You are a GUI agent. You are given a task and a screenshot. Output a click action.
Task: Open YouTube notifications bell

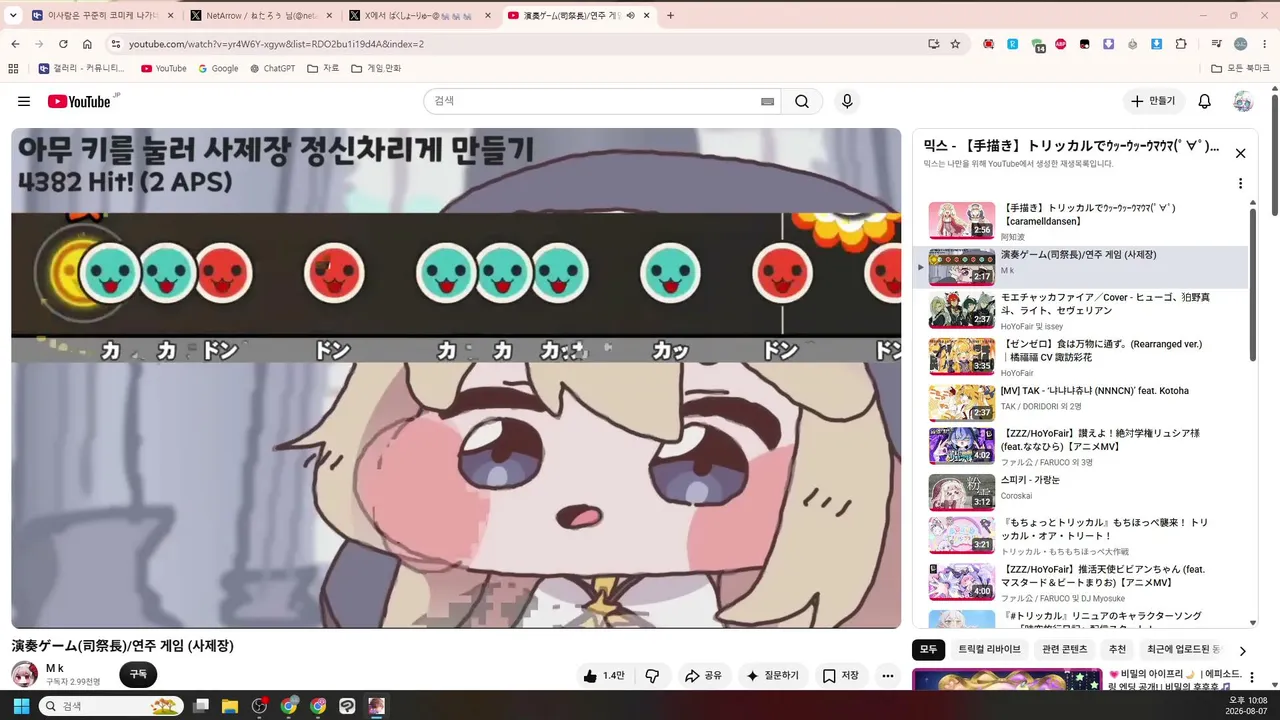[x=1205, y=101]
